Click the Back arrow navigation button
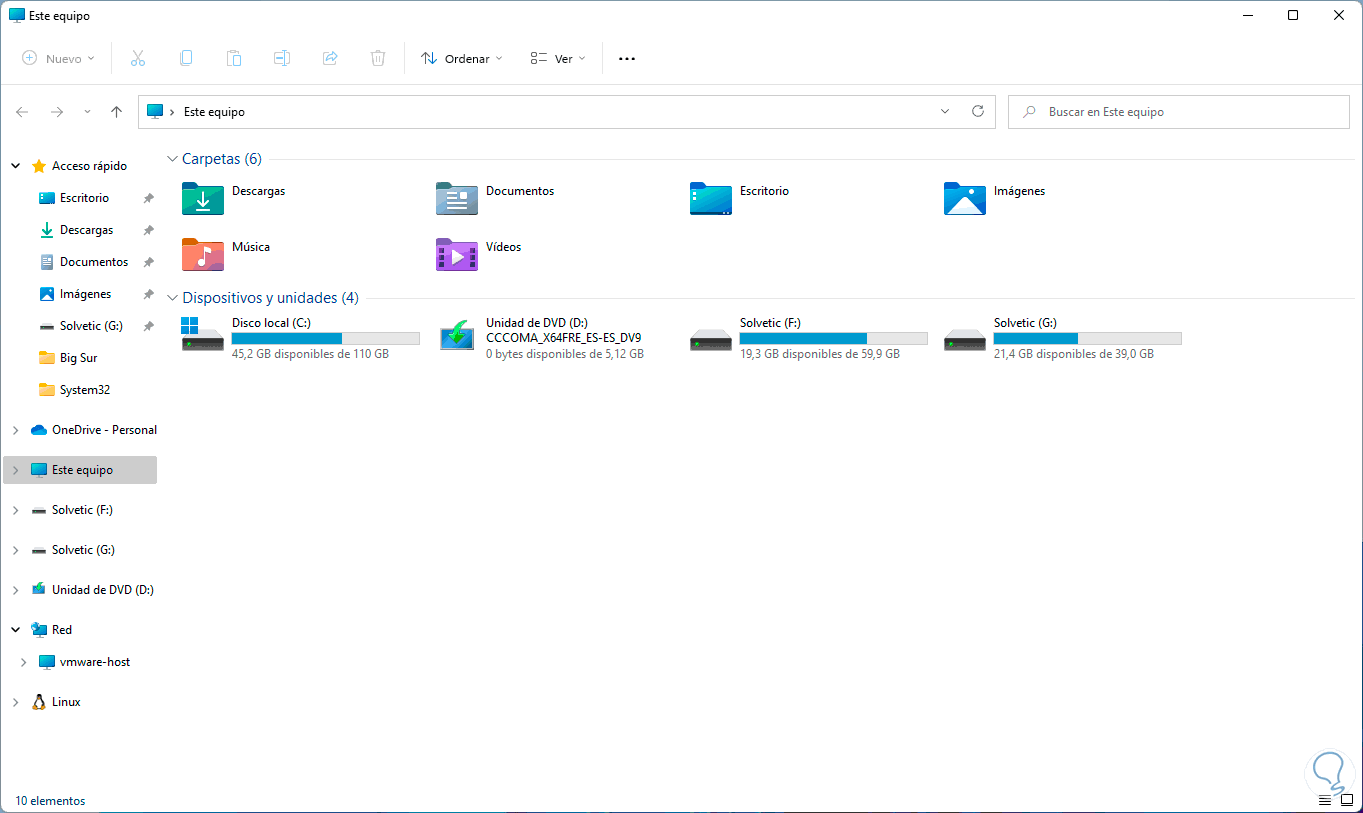The width and height of the screenshot is (1363, 813). tap(22, 112)
